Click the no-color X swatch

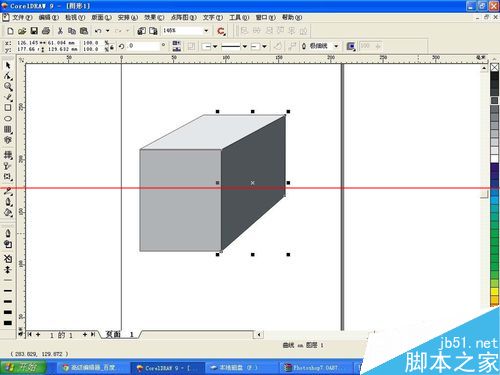coord(495,67)
